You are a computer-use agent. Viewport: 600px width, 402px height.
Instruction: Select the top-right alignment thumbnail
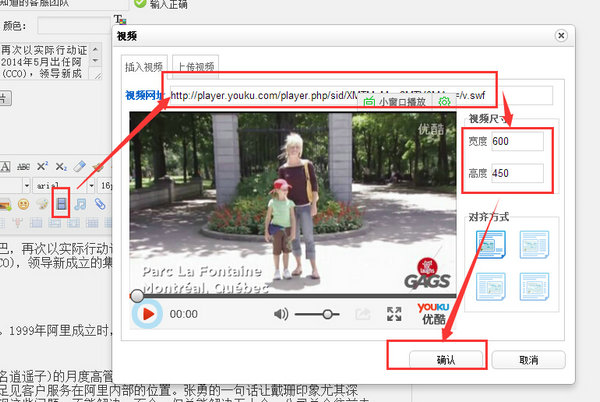pos(534,244)
